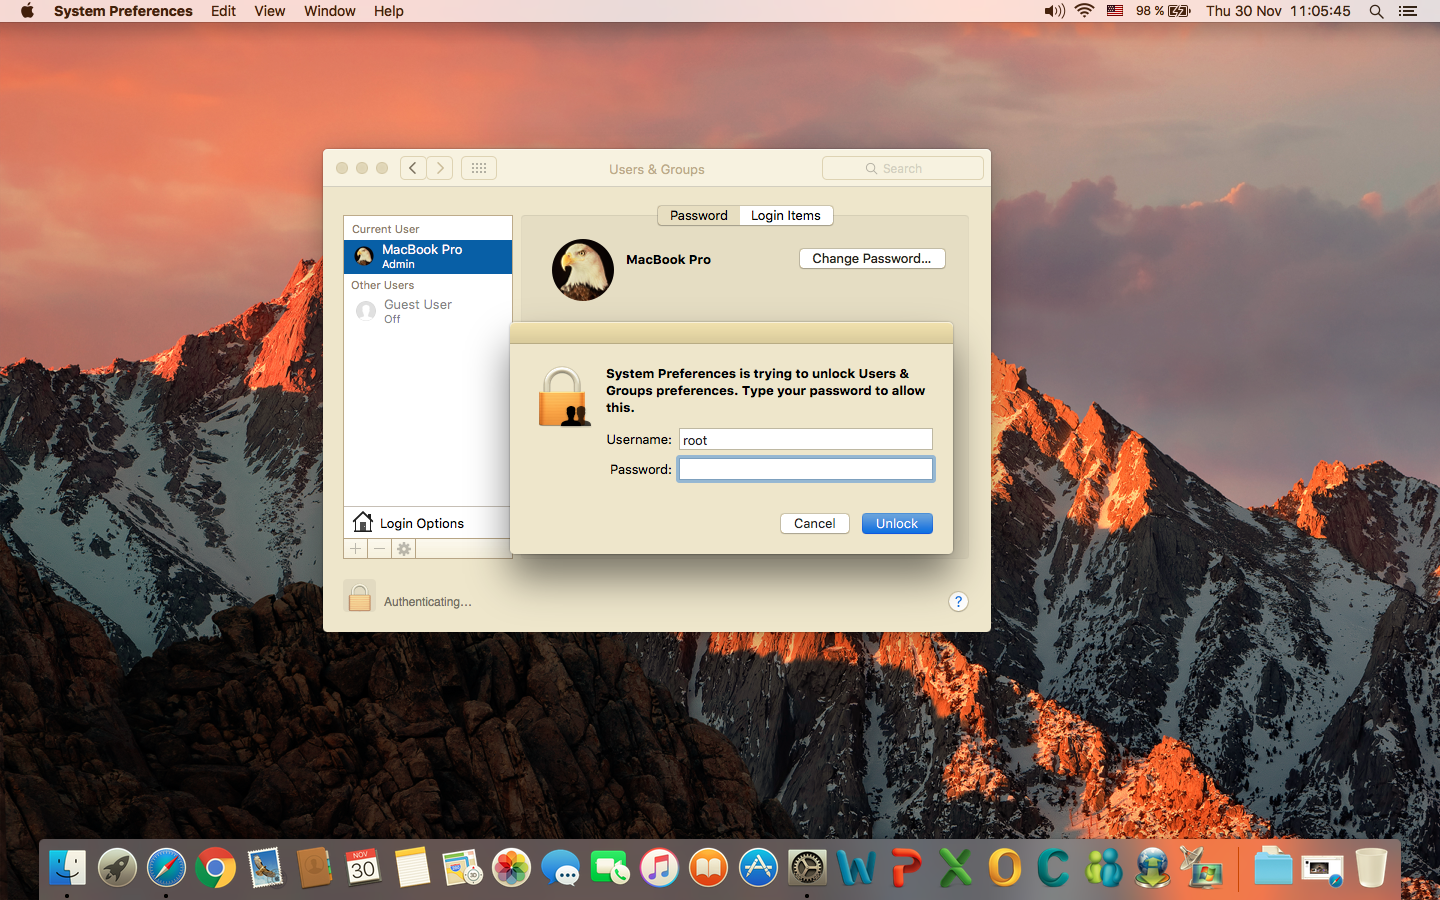Click the date and time in menu bar
The height and width of the screenshot is (900, 1440).
point(1278,11)
